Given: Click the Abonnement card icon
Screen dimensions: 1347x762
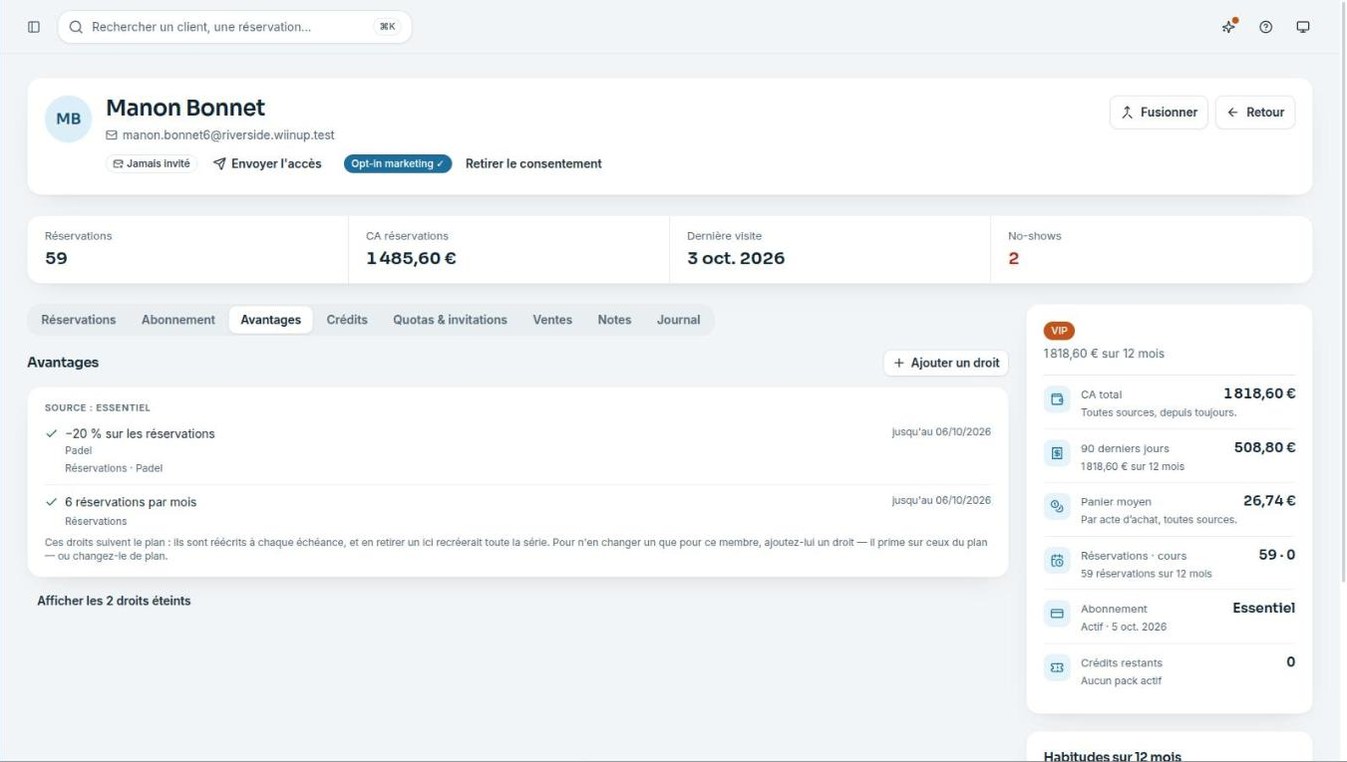Looking at the screenshot, I should (1057, 614).
